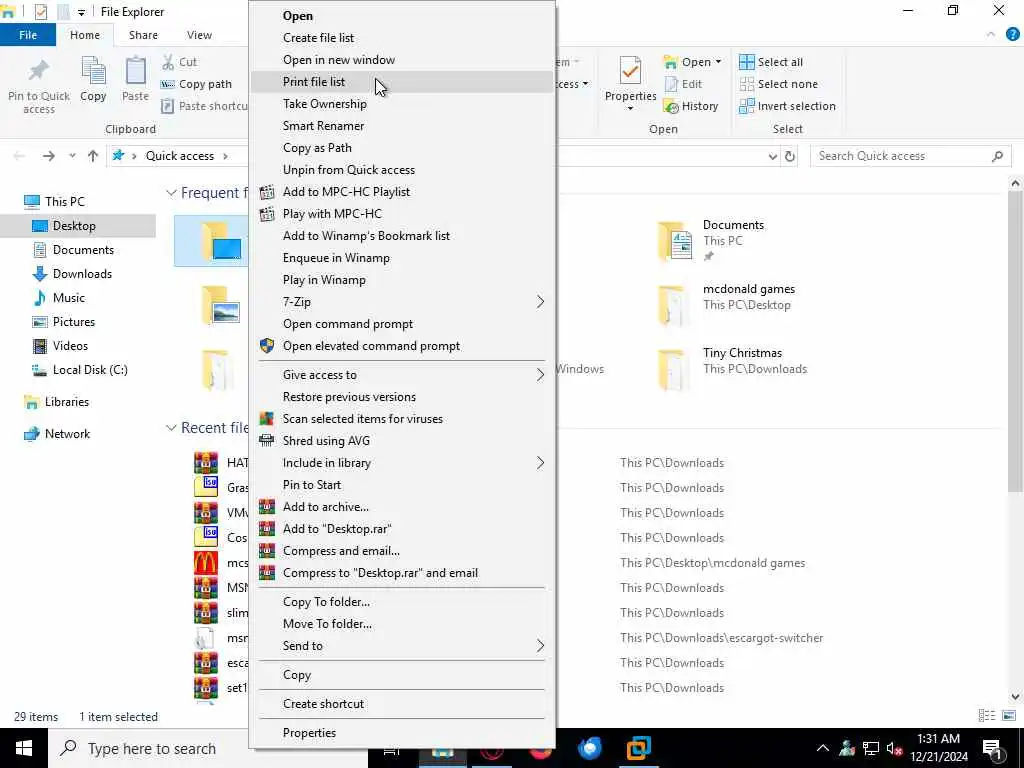Open the File tab
Screen dimensions: 1024x768
[28, 35]
